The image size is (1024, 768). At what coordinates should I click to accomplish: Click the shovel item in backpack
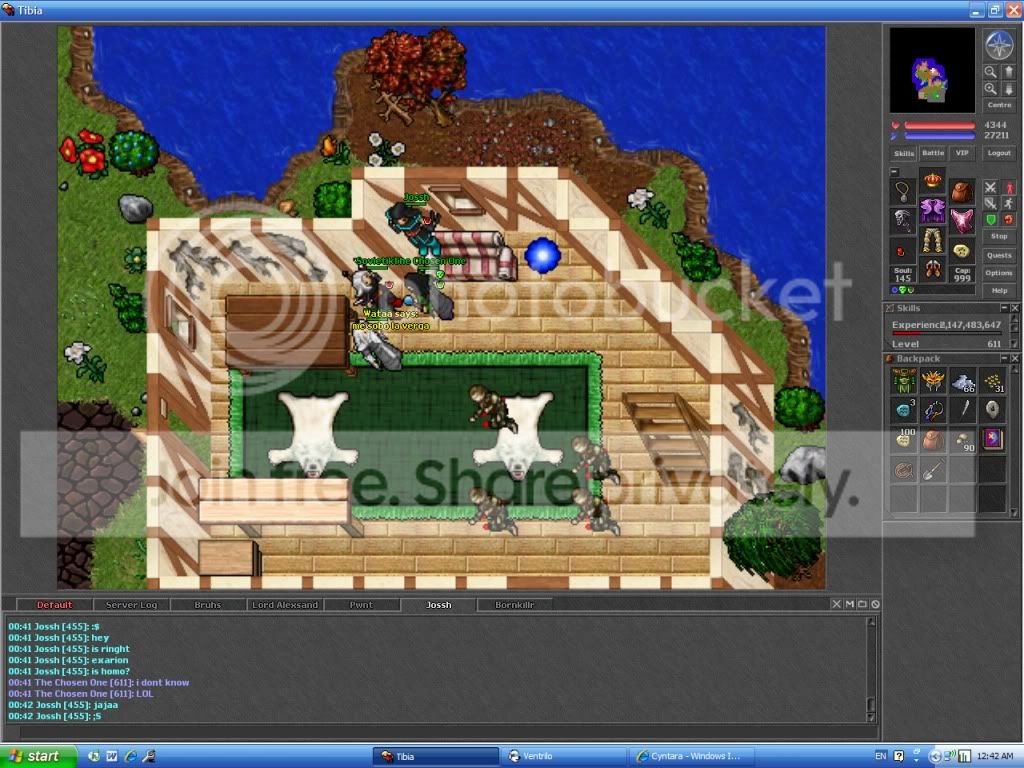pyautogui.click(x=933, y=469)
